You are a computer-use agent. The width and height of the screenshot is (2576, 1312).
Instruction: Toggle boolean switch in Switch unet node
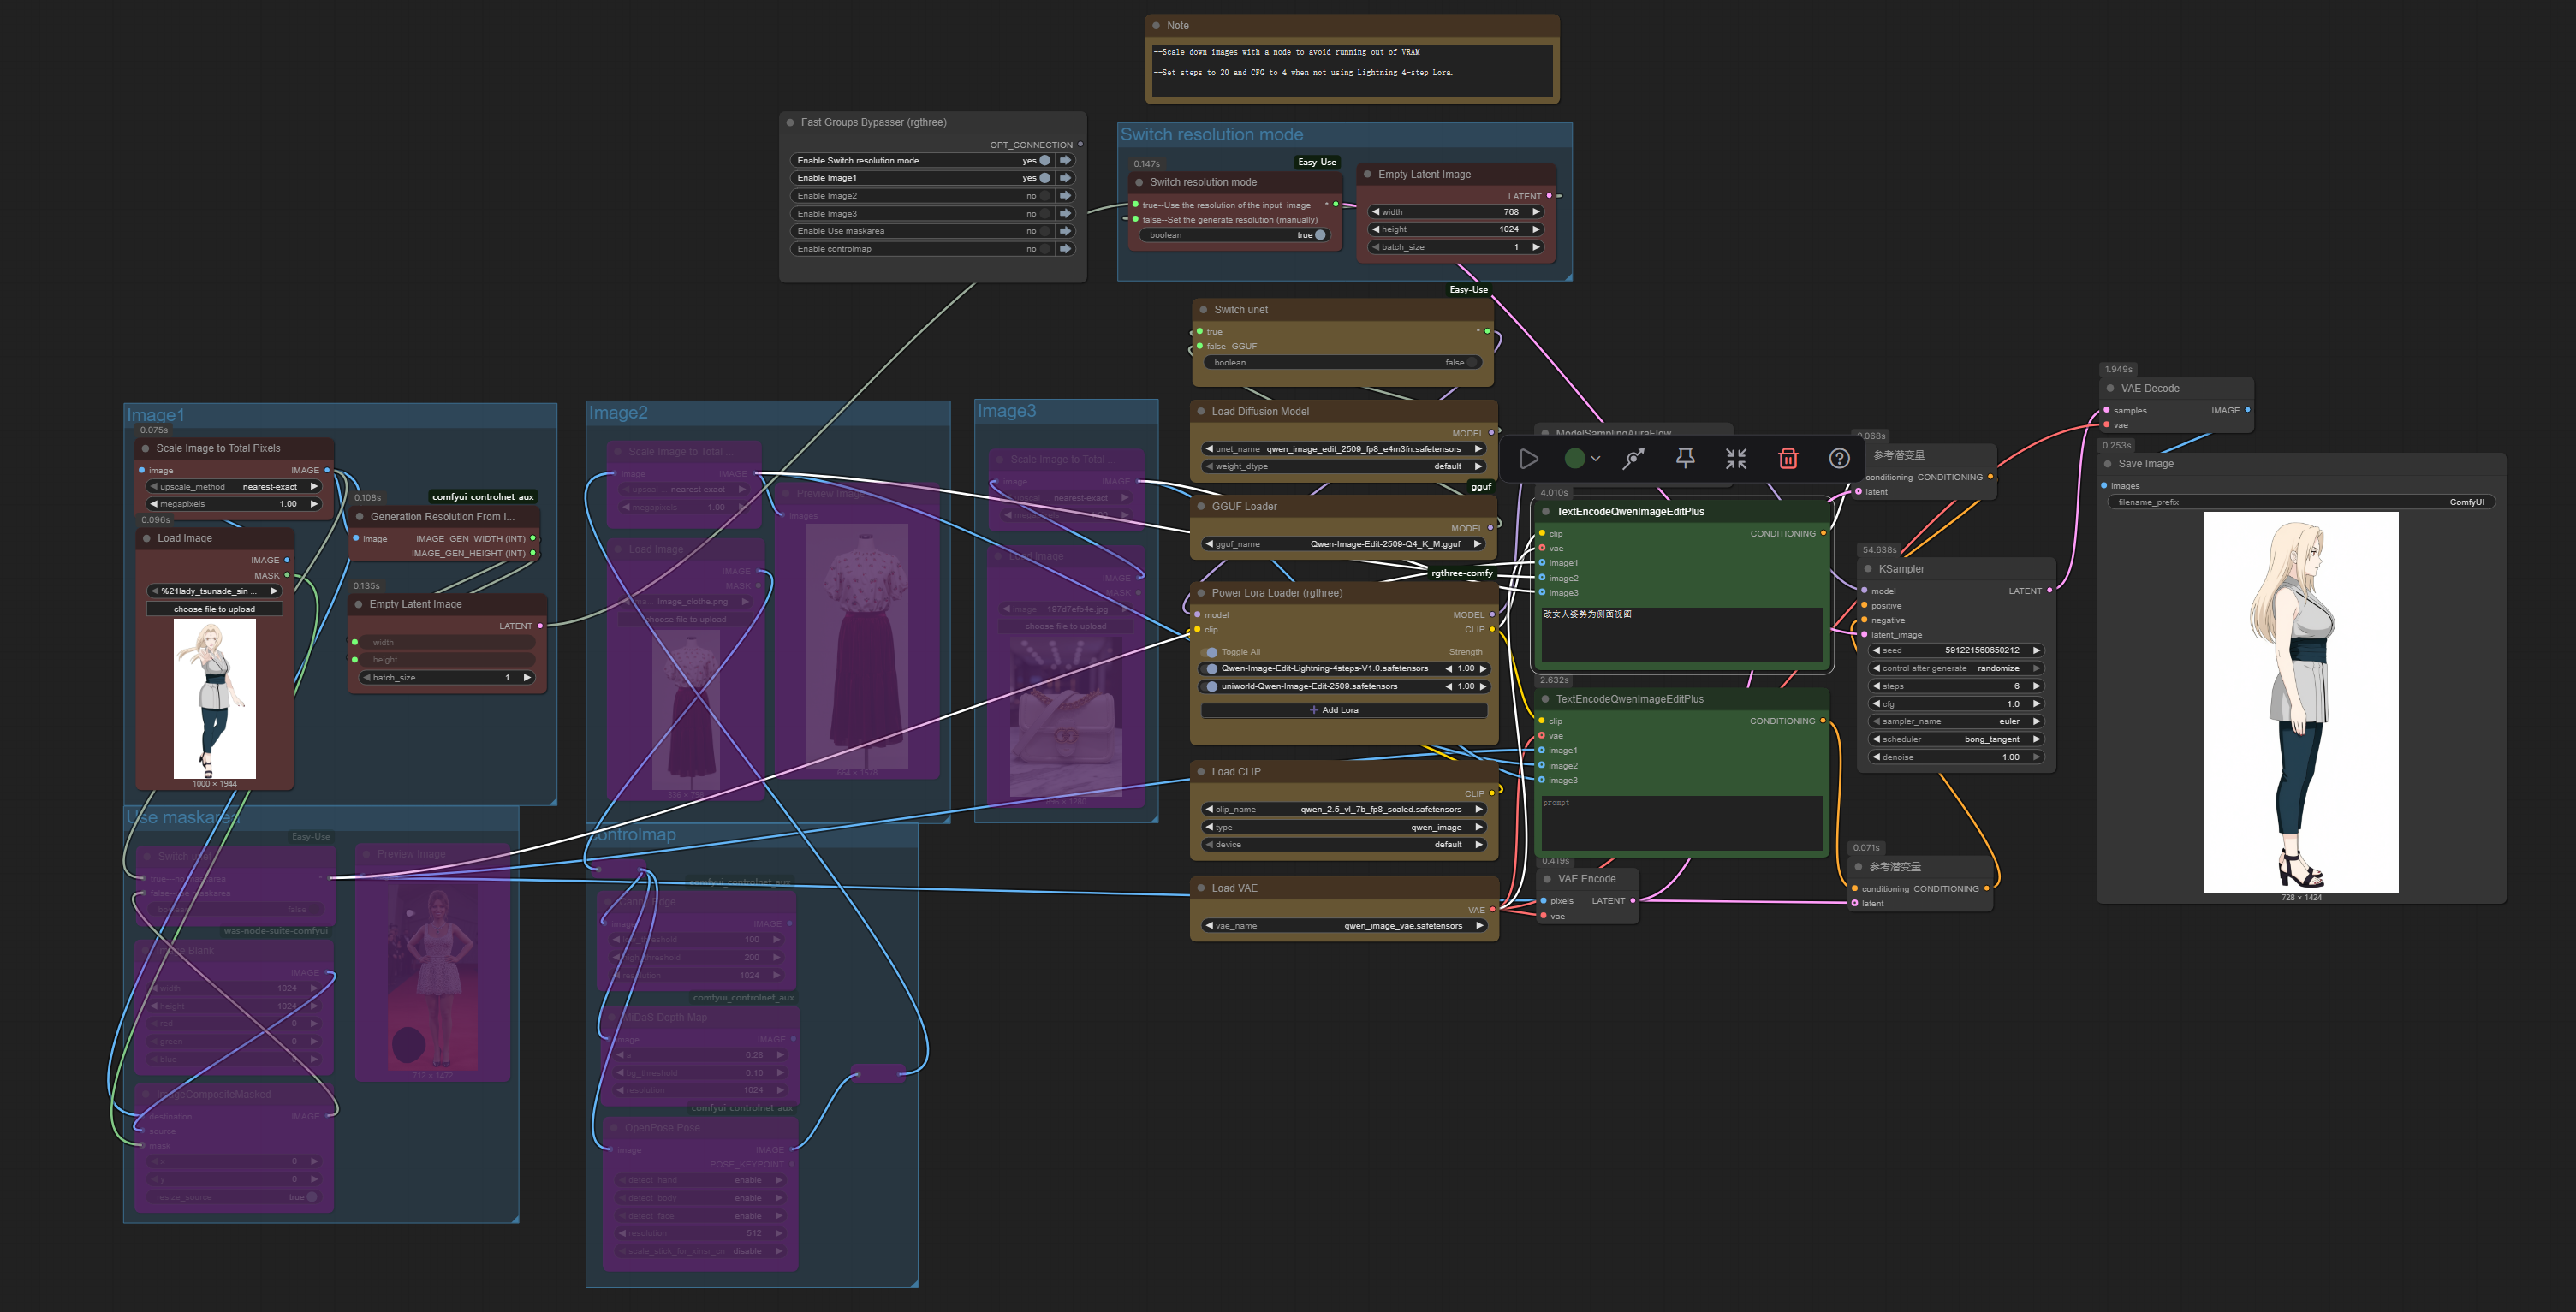pos(1471,363)
